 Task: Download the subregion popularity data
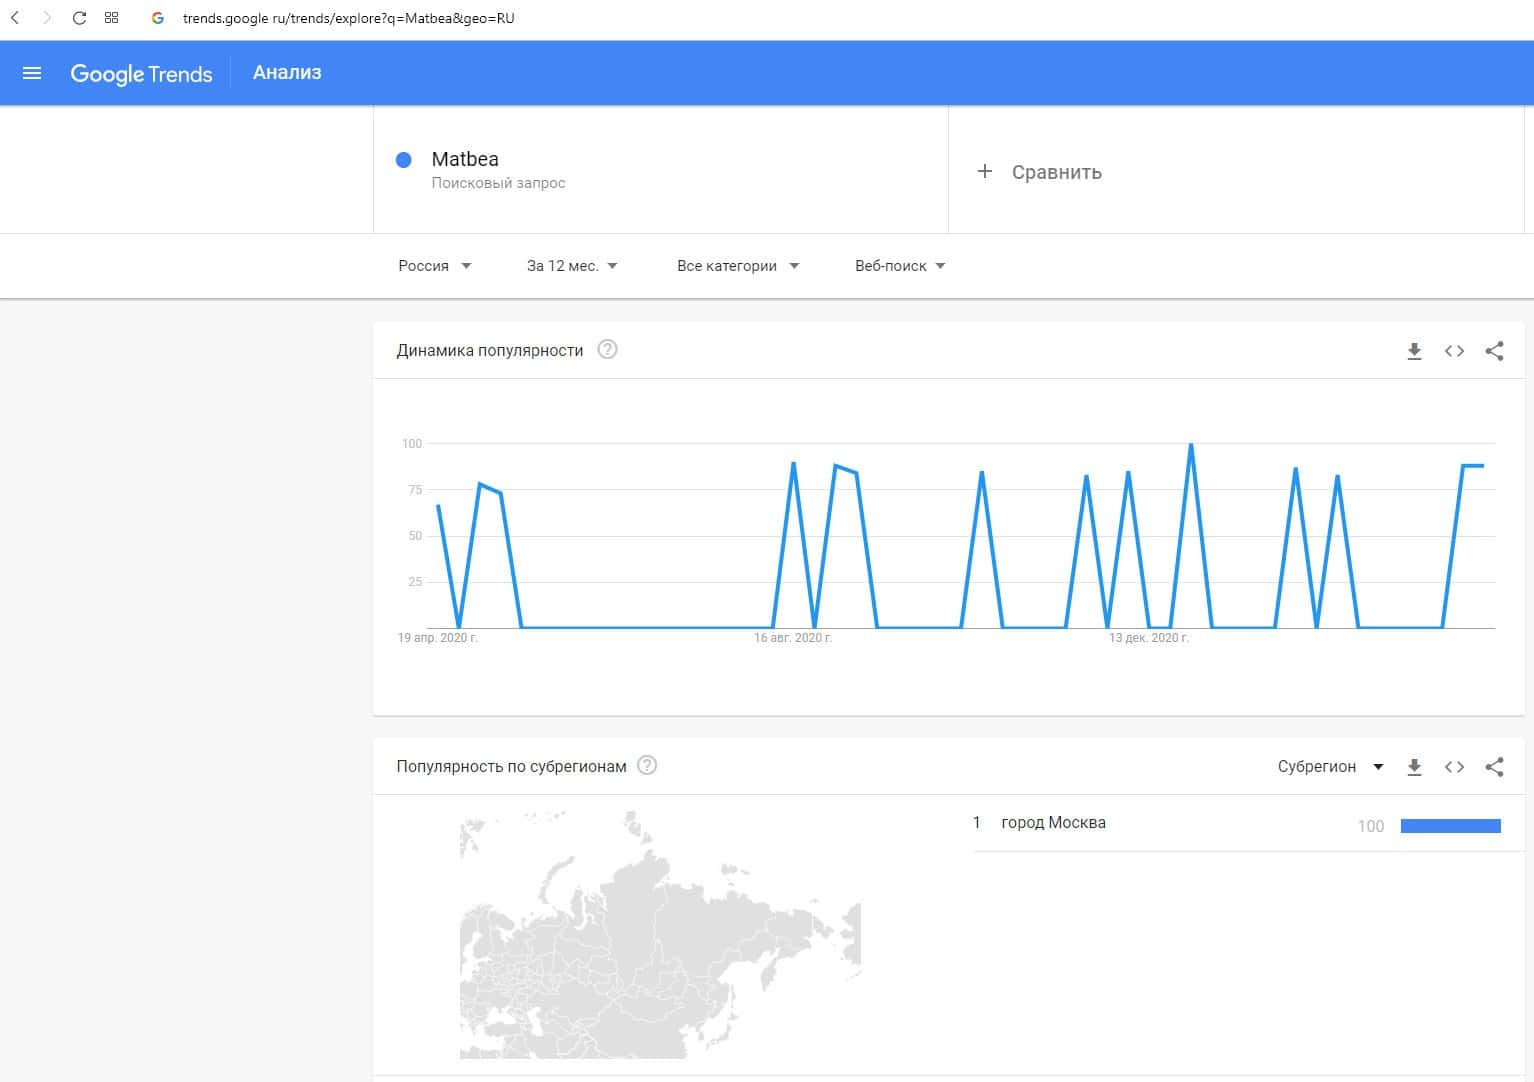pyautogui.click(x=1414, y=767)
